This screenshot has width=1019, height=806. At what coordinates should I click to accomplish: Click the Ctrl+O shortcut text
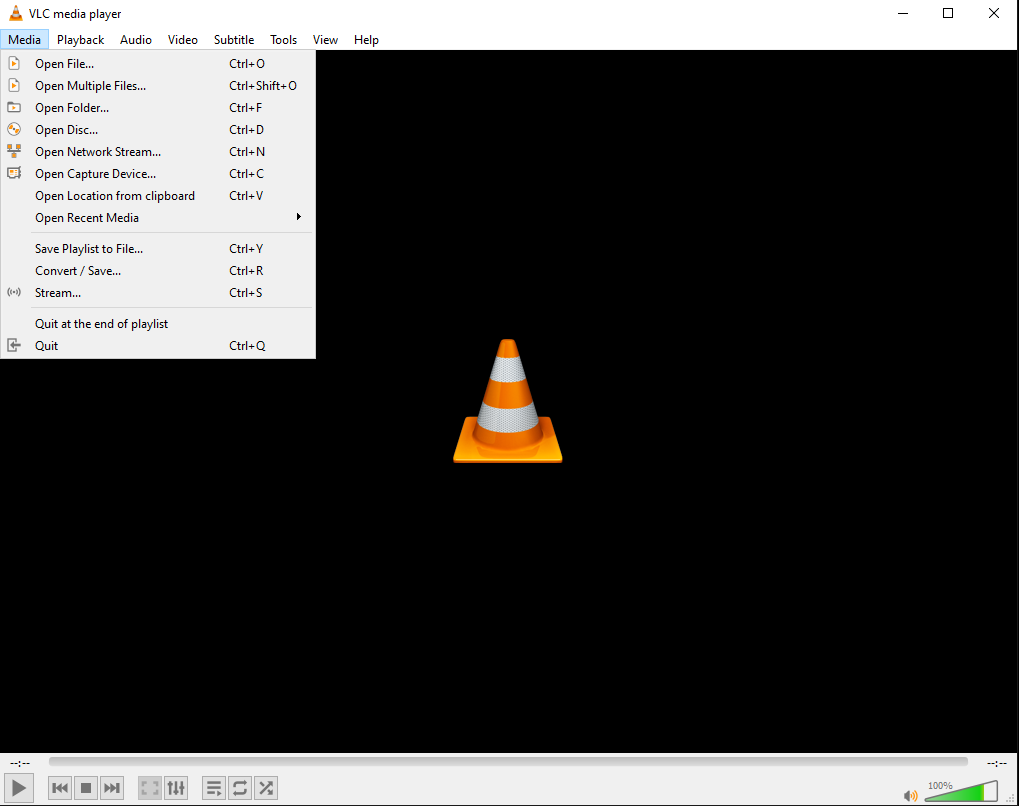pos(247,64)
